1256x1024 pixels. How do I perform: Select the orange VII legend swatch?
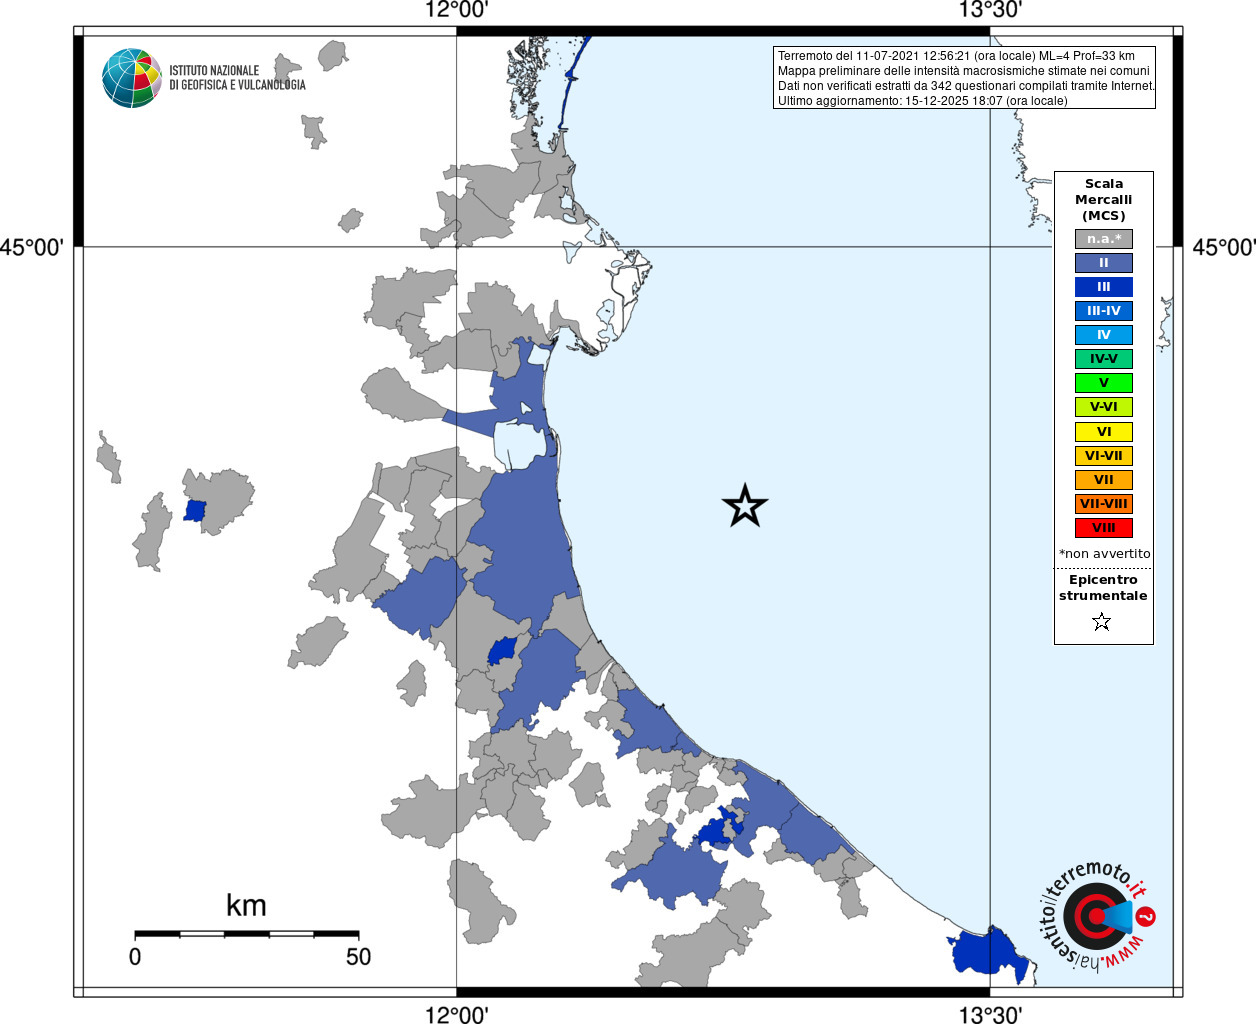1103,480
